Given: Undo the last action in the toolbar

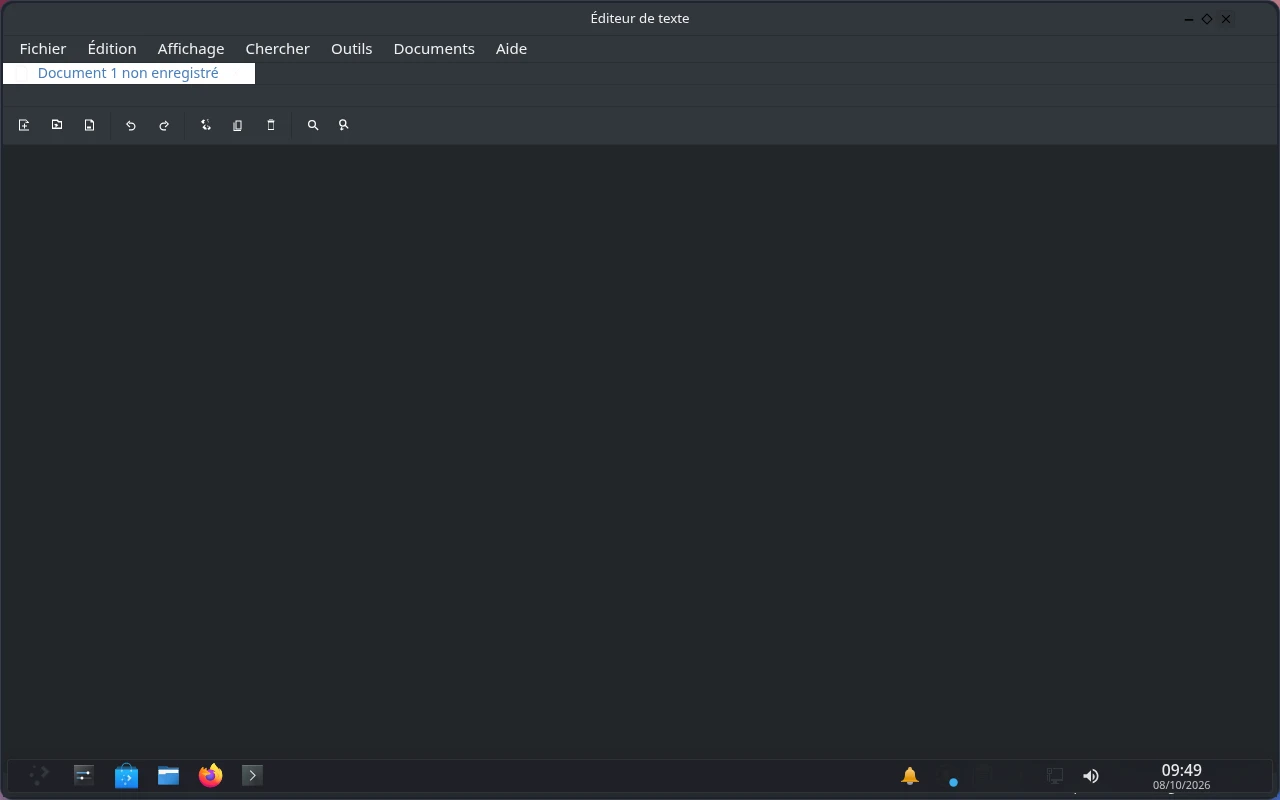Looking at the screenshot, I should pos(131,125).
